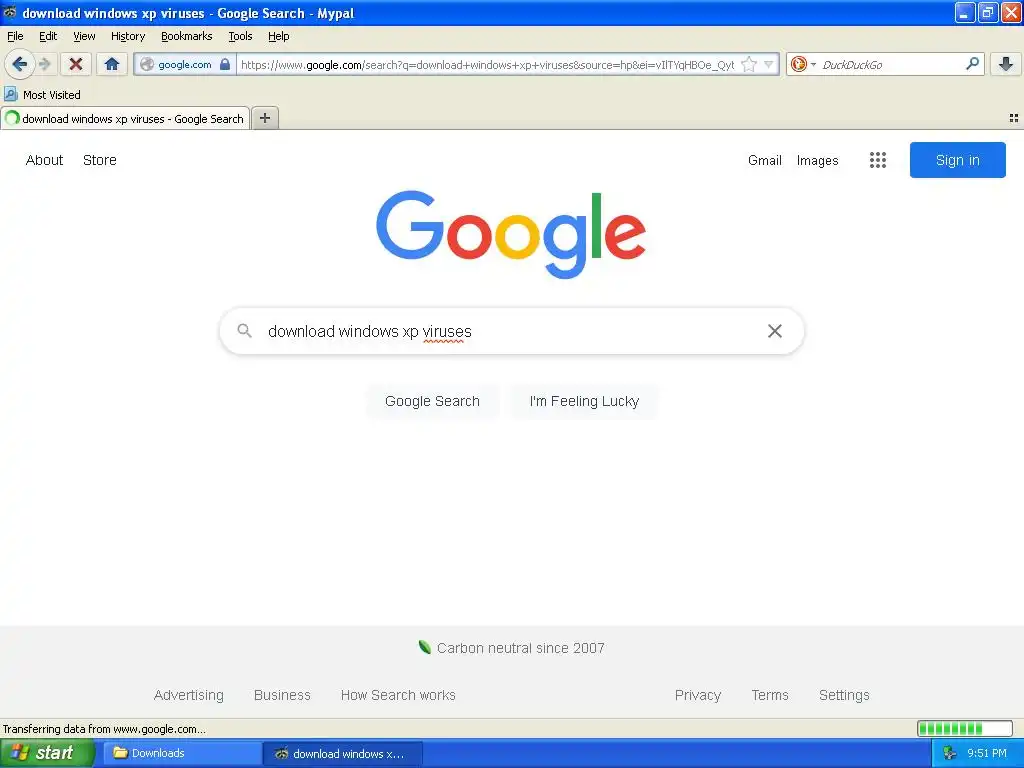1024x768 pixels.
Task: Open the Privacy footer link
Action: 697,695
